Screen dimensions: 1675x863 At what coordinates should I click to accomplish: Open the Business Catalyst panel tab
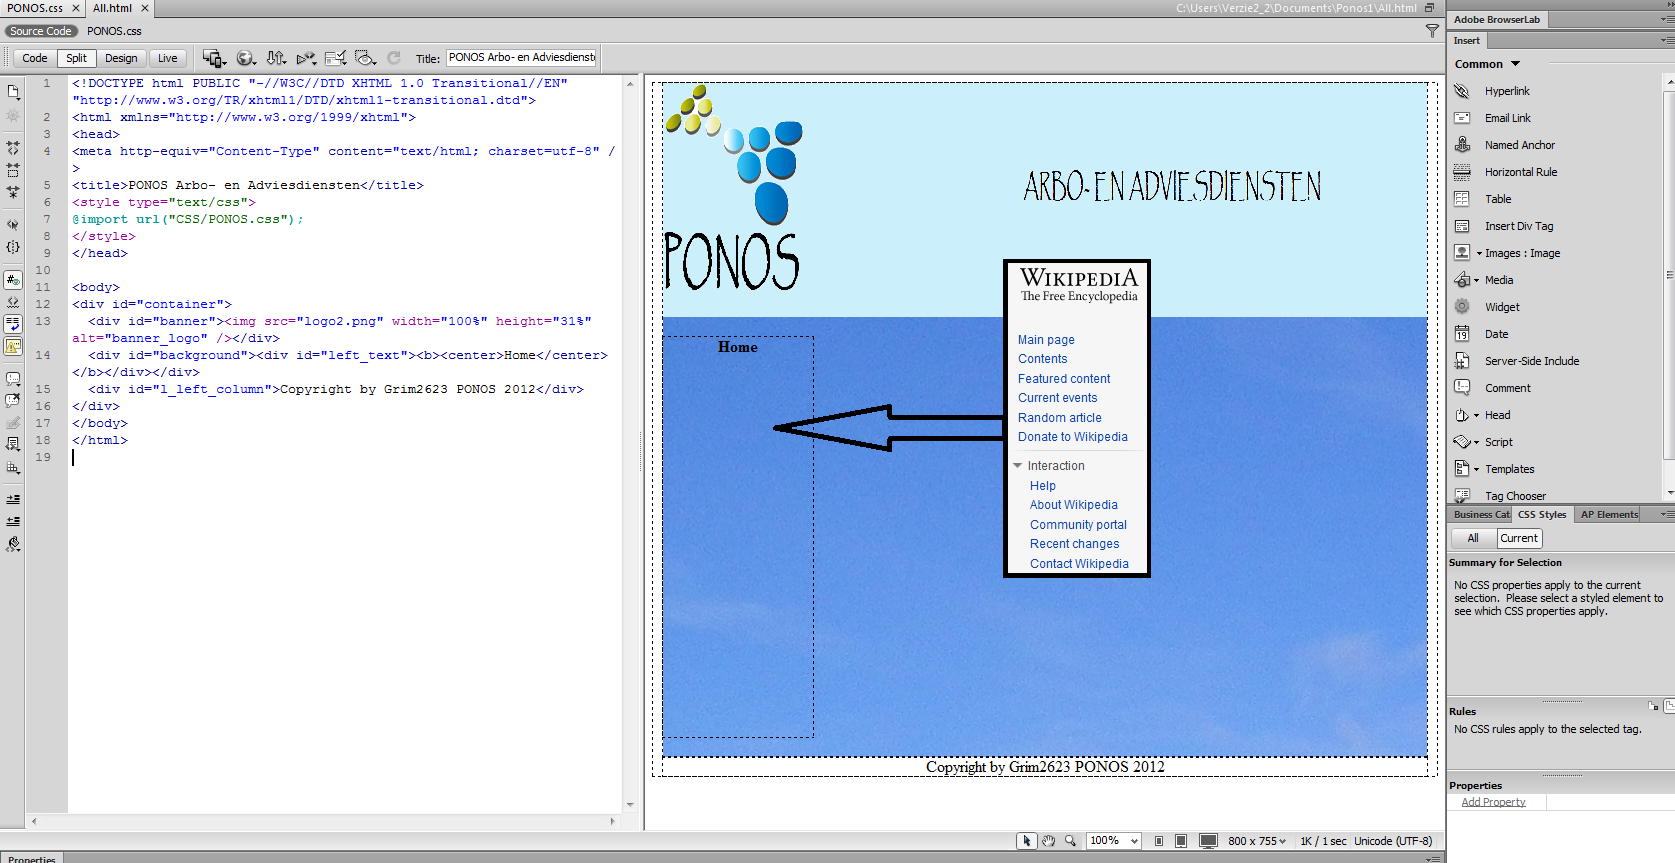click(1481, 514)
